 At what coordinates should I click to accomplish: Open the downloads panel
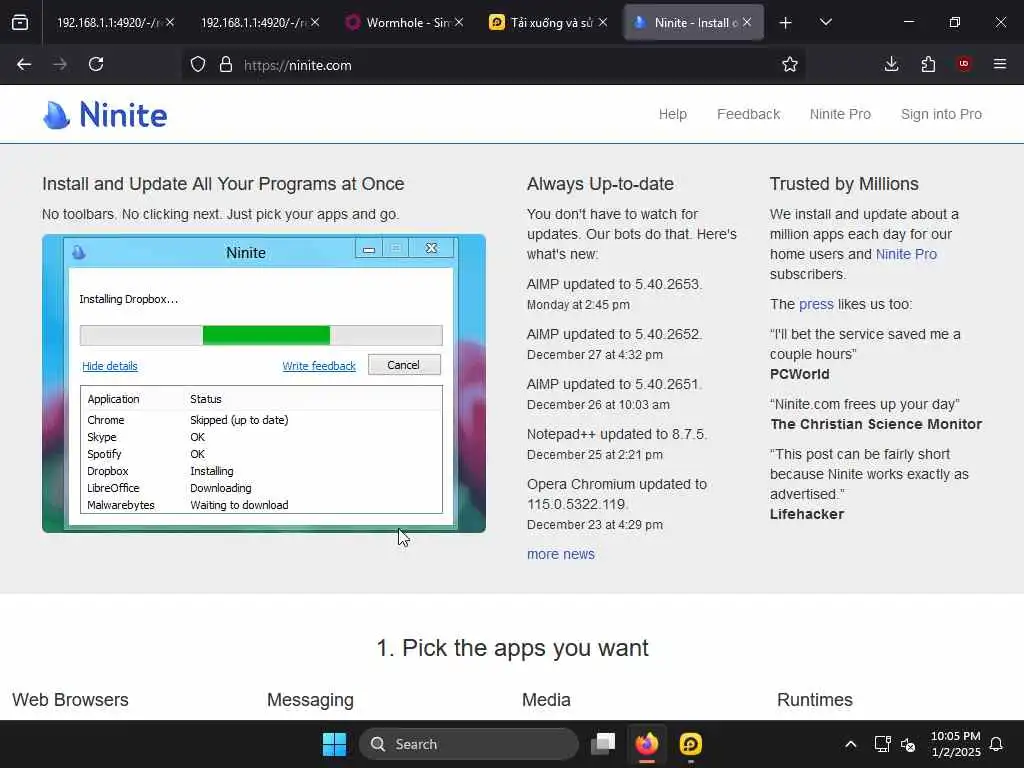tap(891, 65)
